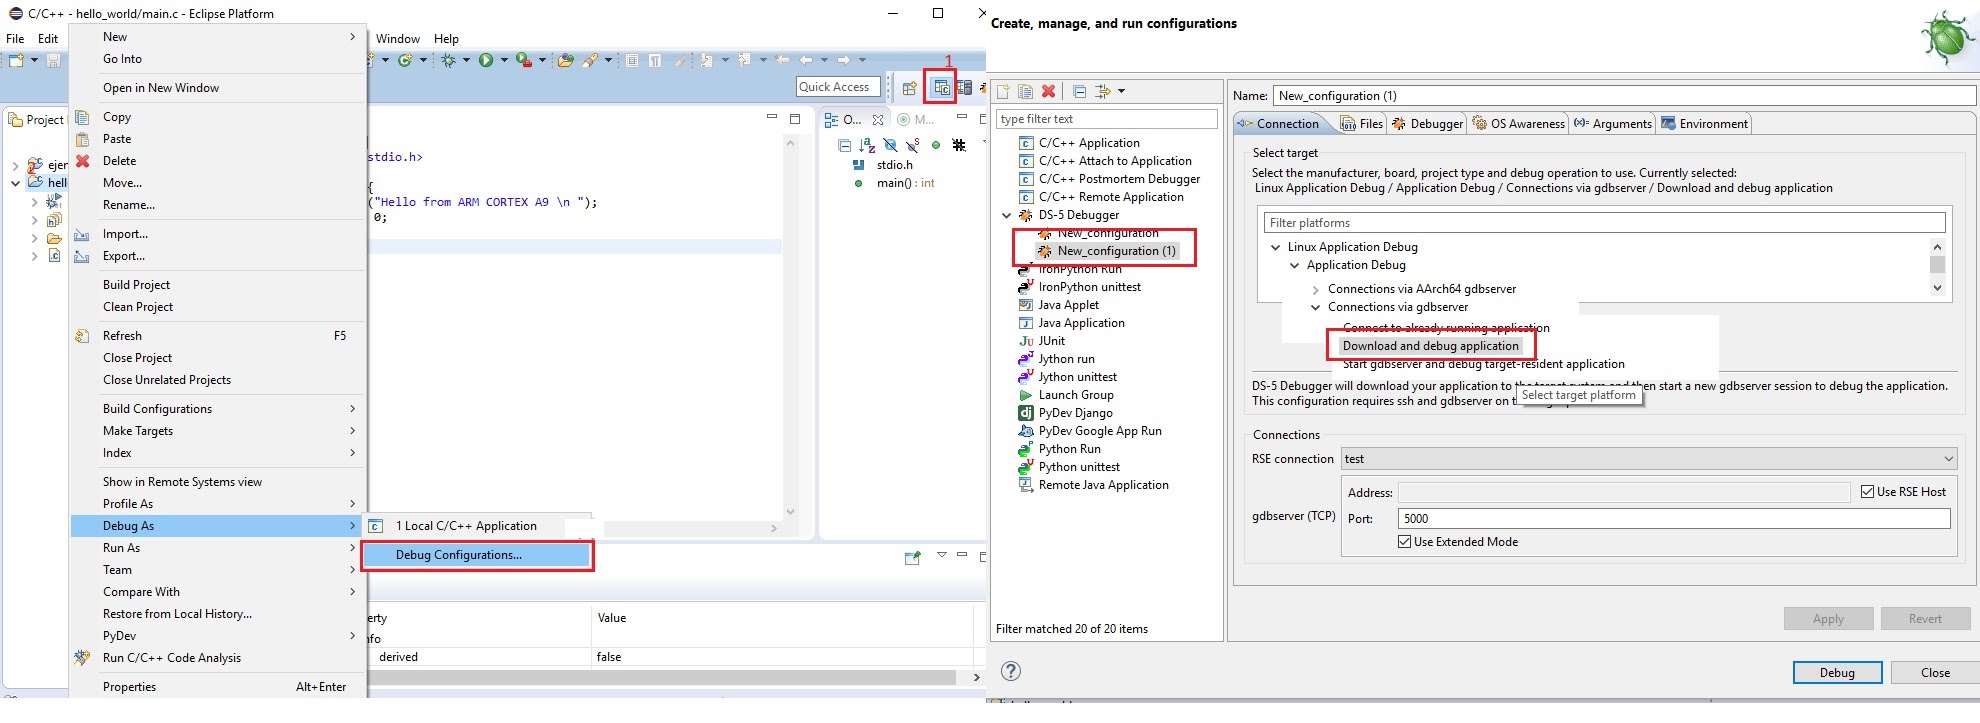The height and width of the screenshot is (723, 1980).
Task: Click the Collapse All icon in Outline view
Action: (x=845, y=145)
